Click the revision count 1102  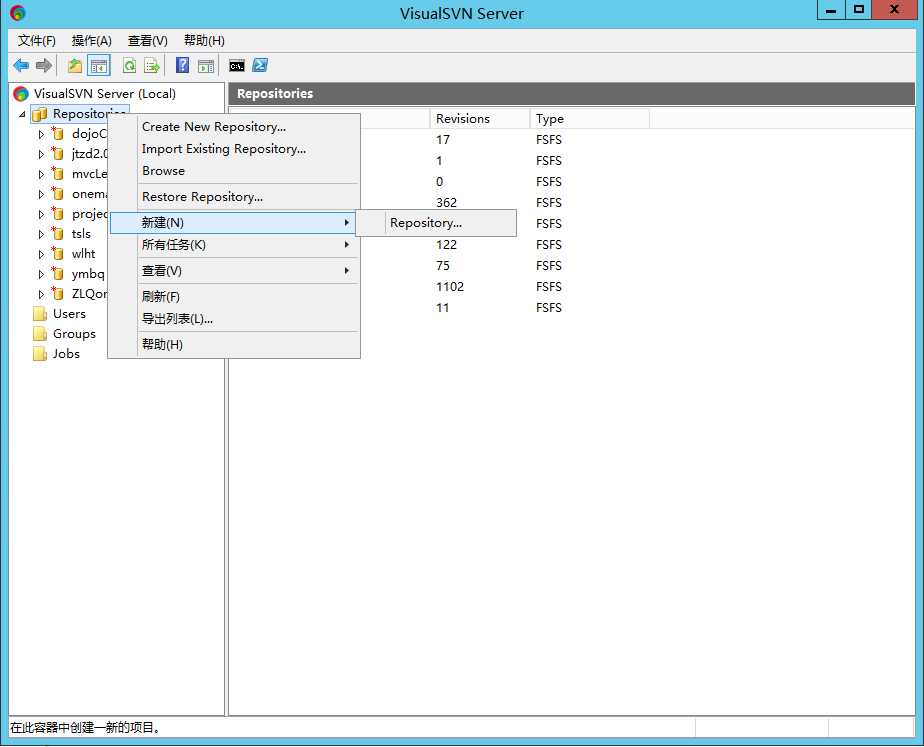[x=450, y=287]
